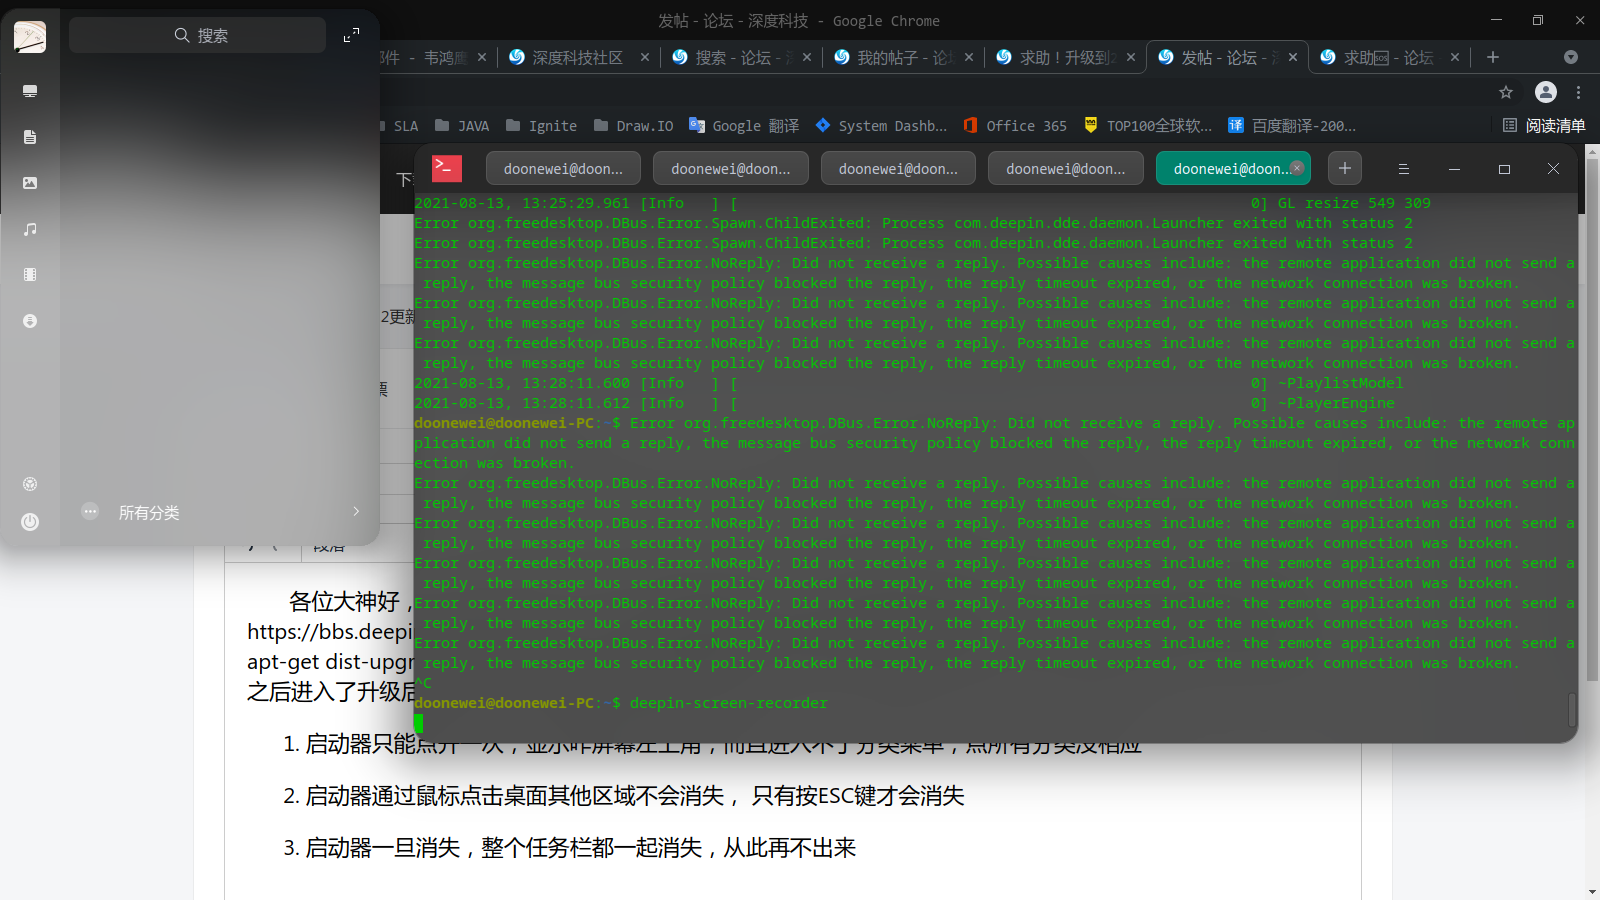
Task: Open the terminal hamburger menu
Action: pos(1403,169)
